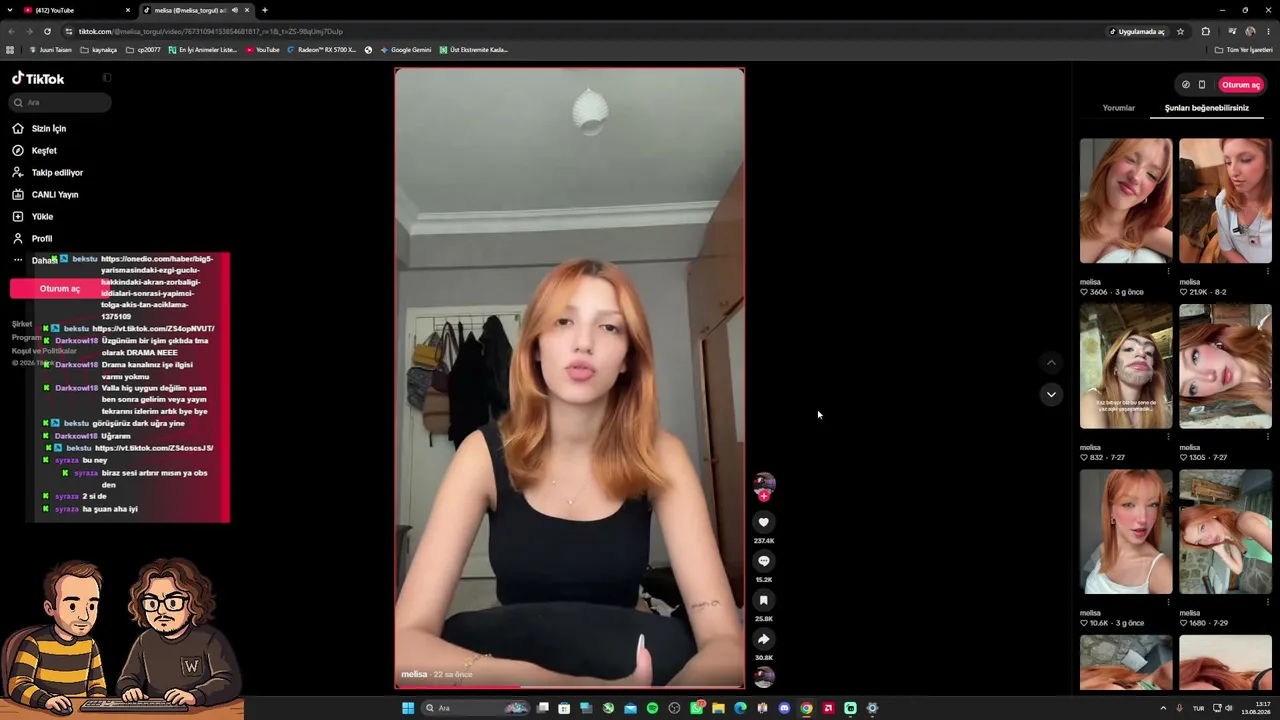This screenshot has width=1280, height=720.
Task: Open the recommended video with 10.6K likes
Action: click(x=1126, y=532)
